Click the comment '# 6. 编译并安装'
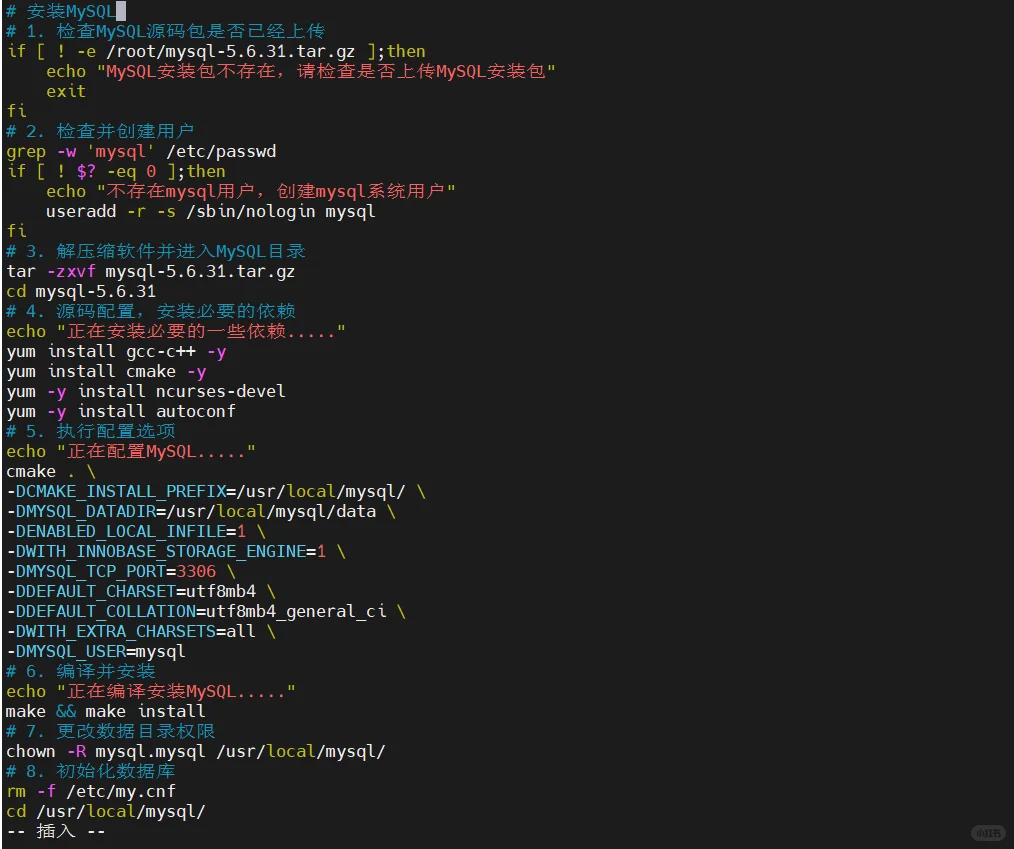1014x849 pixels. (x=81, y=672)
